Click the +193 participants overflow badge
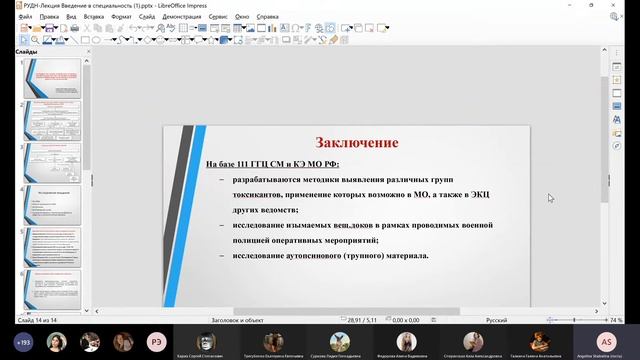The image size is (640, 360). (23, 342)
